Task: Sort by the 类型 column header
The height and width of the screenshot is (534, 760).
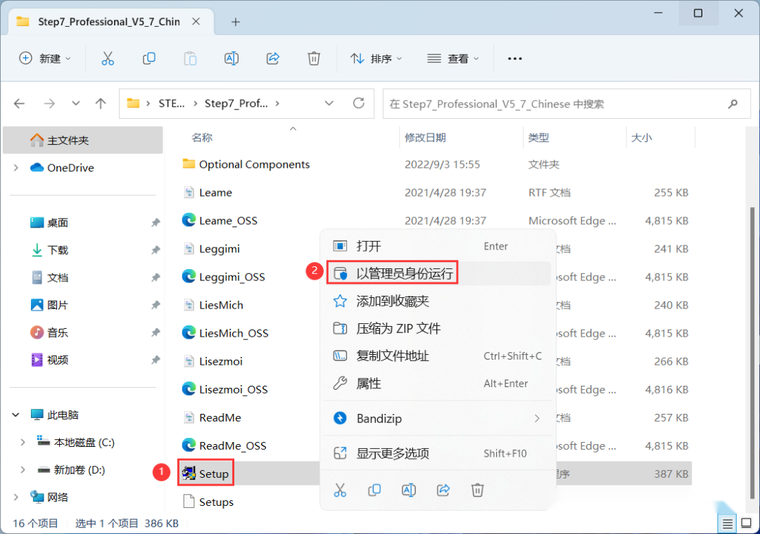Action: (538, 138)
